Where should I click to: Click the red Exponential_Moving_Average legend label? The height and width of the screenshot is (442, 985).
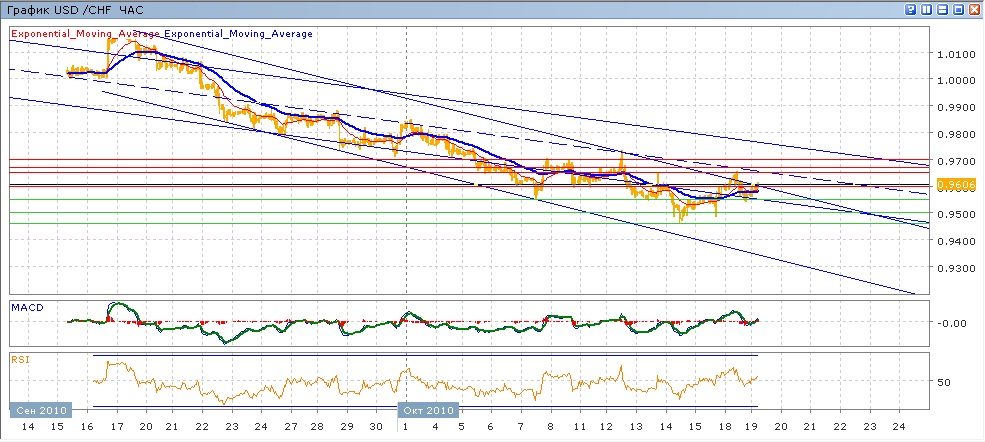(86, 34)
